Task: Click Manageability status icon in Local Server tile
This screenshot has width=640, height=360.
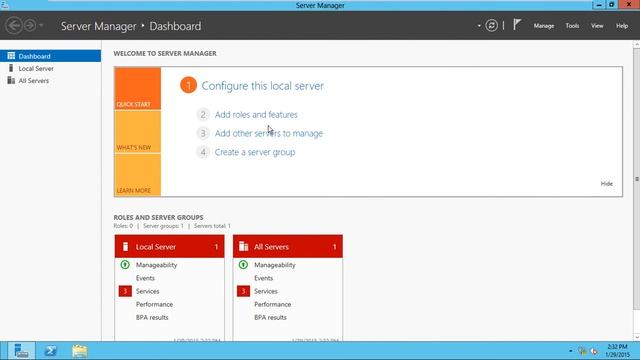Action: (125, 264)
